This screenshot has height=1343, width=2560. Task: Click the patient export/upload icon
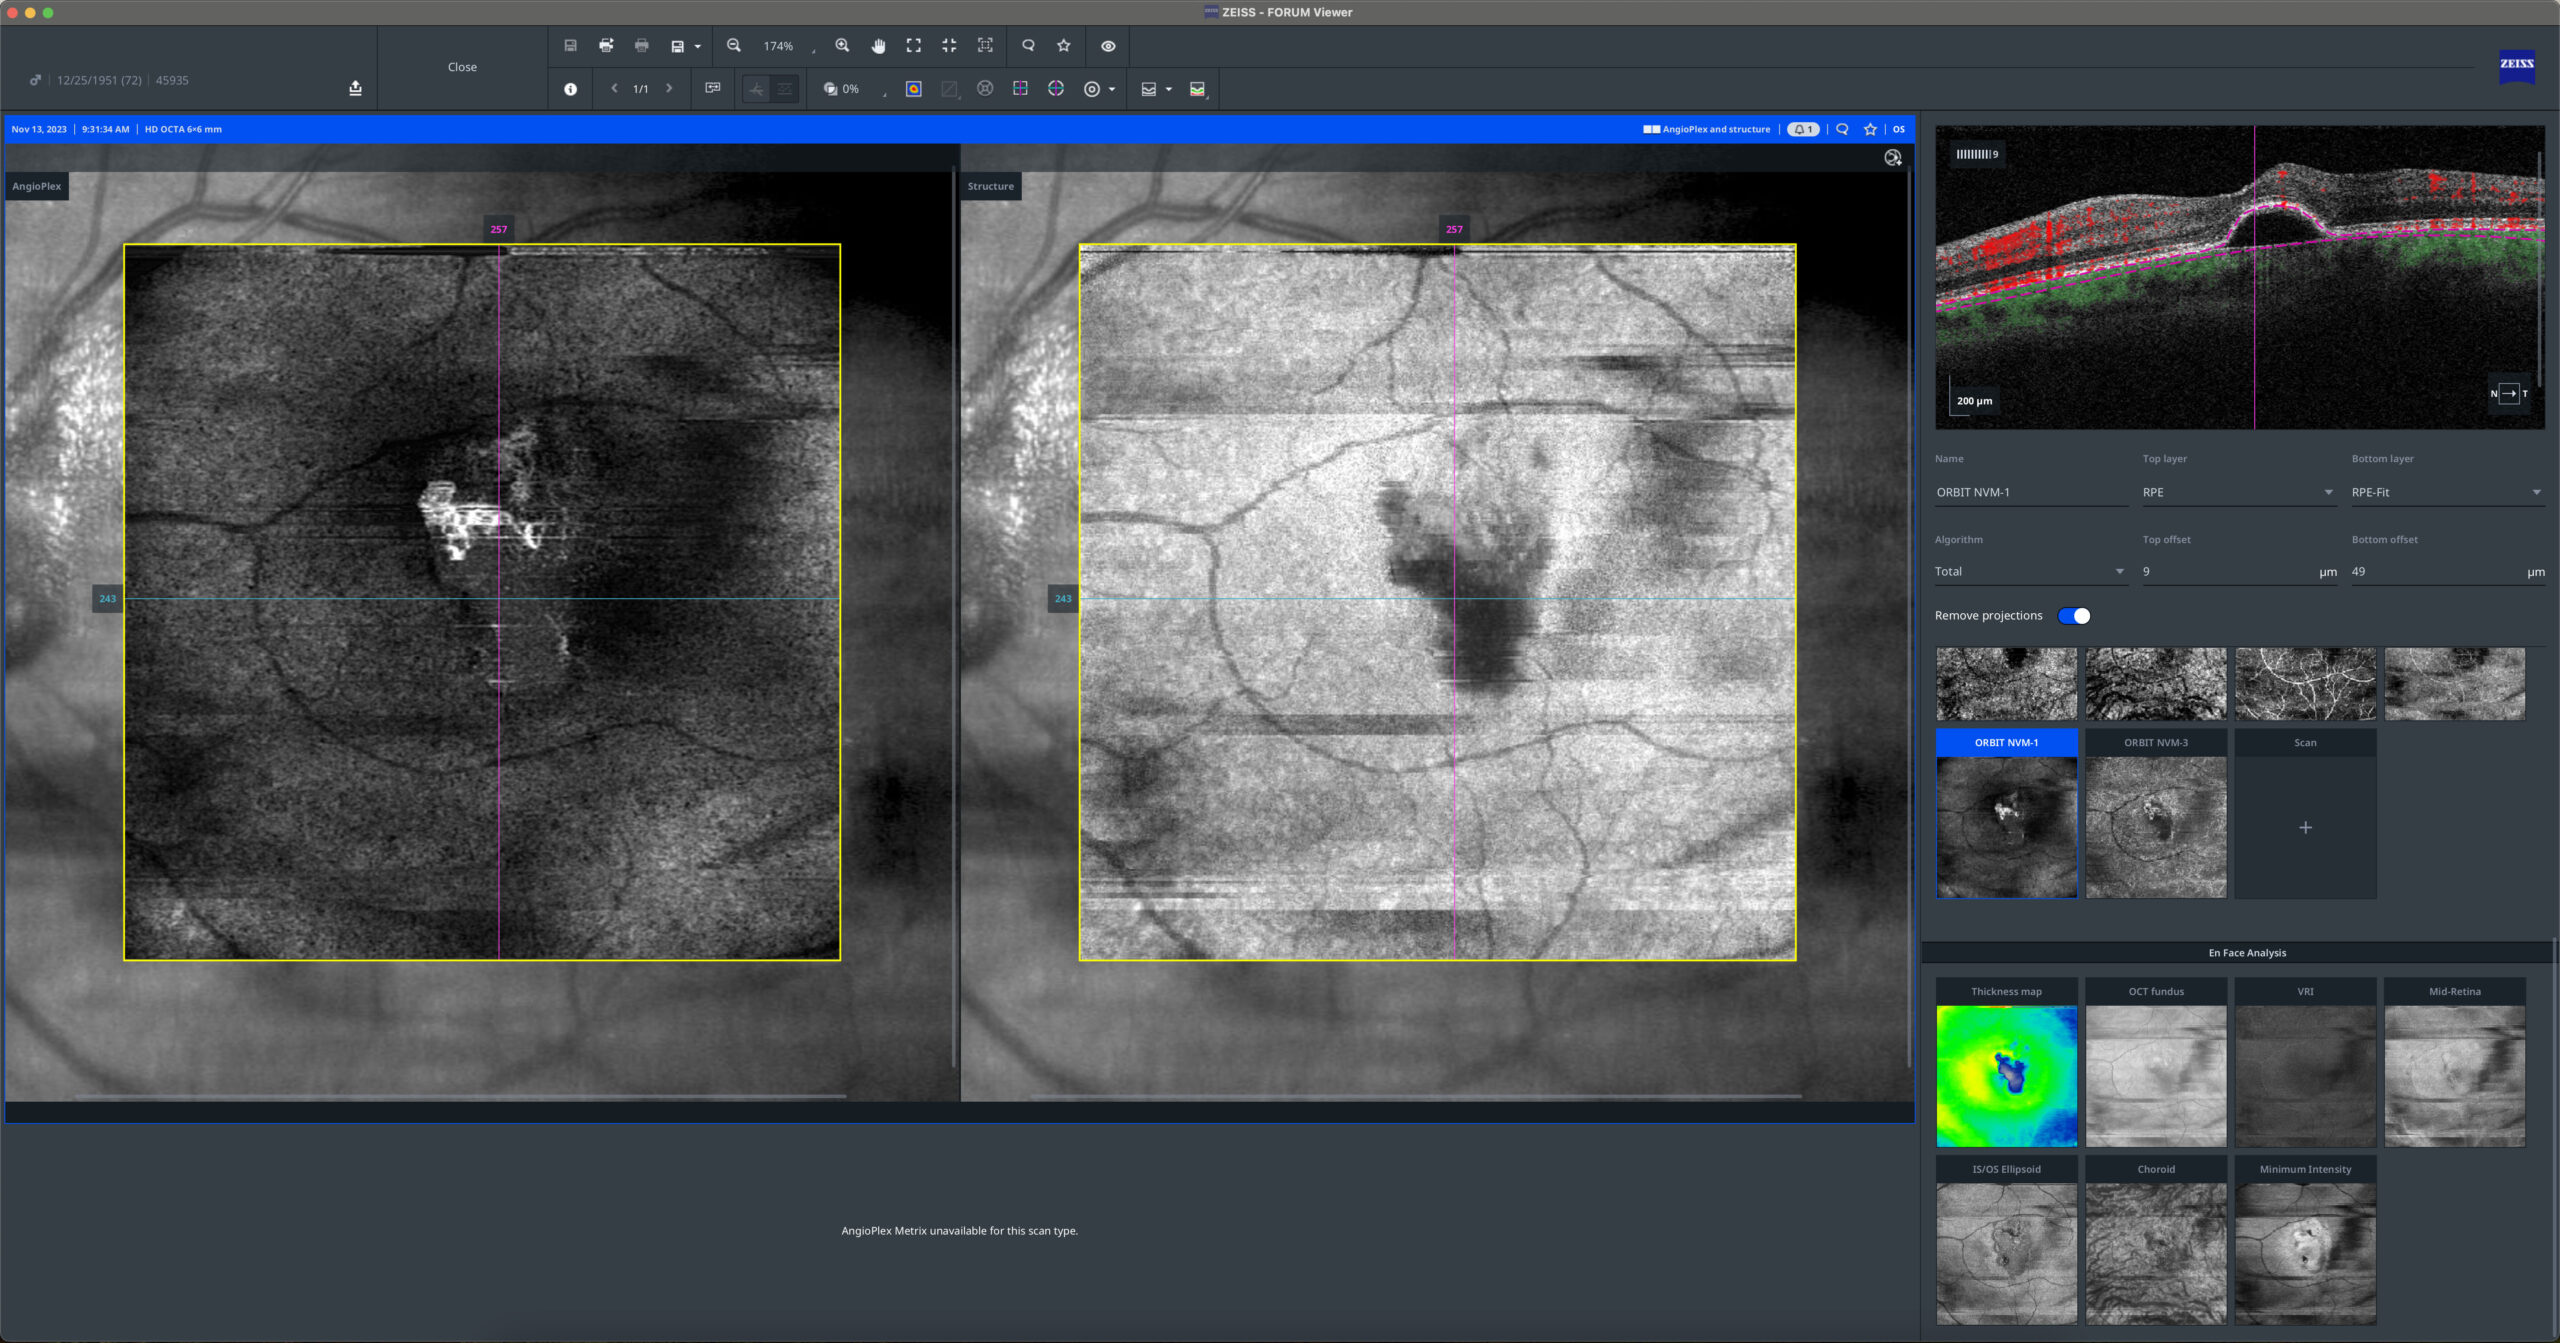pyautogui.click(x=355, y=88)
